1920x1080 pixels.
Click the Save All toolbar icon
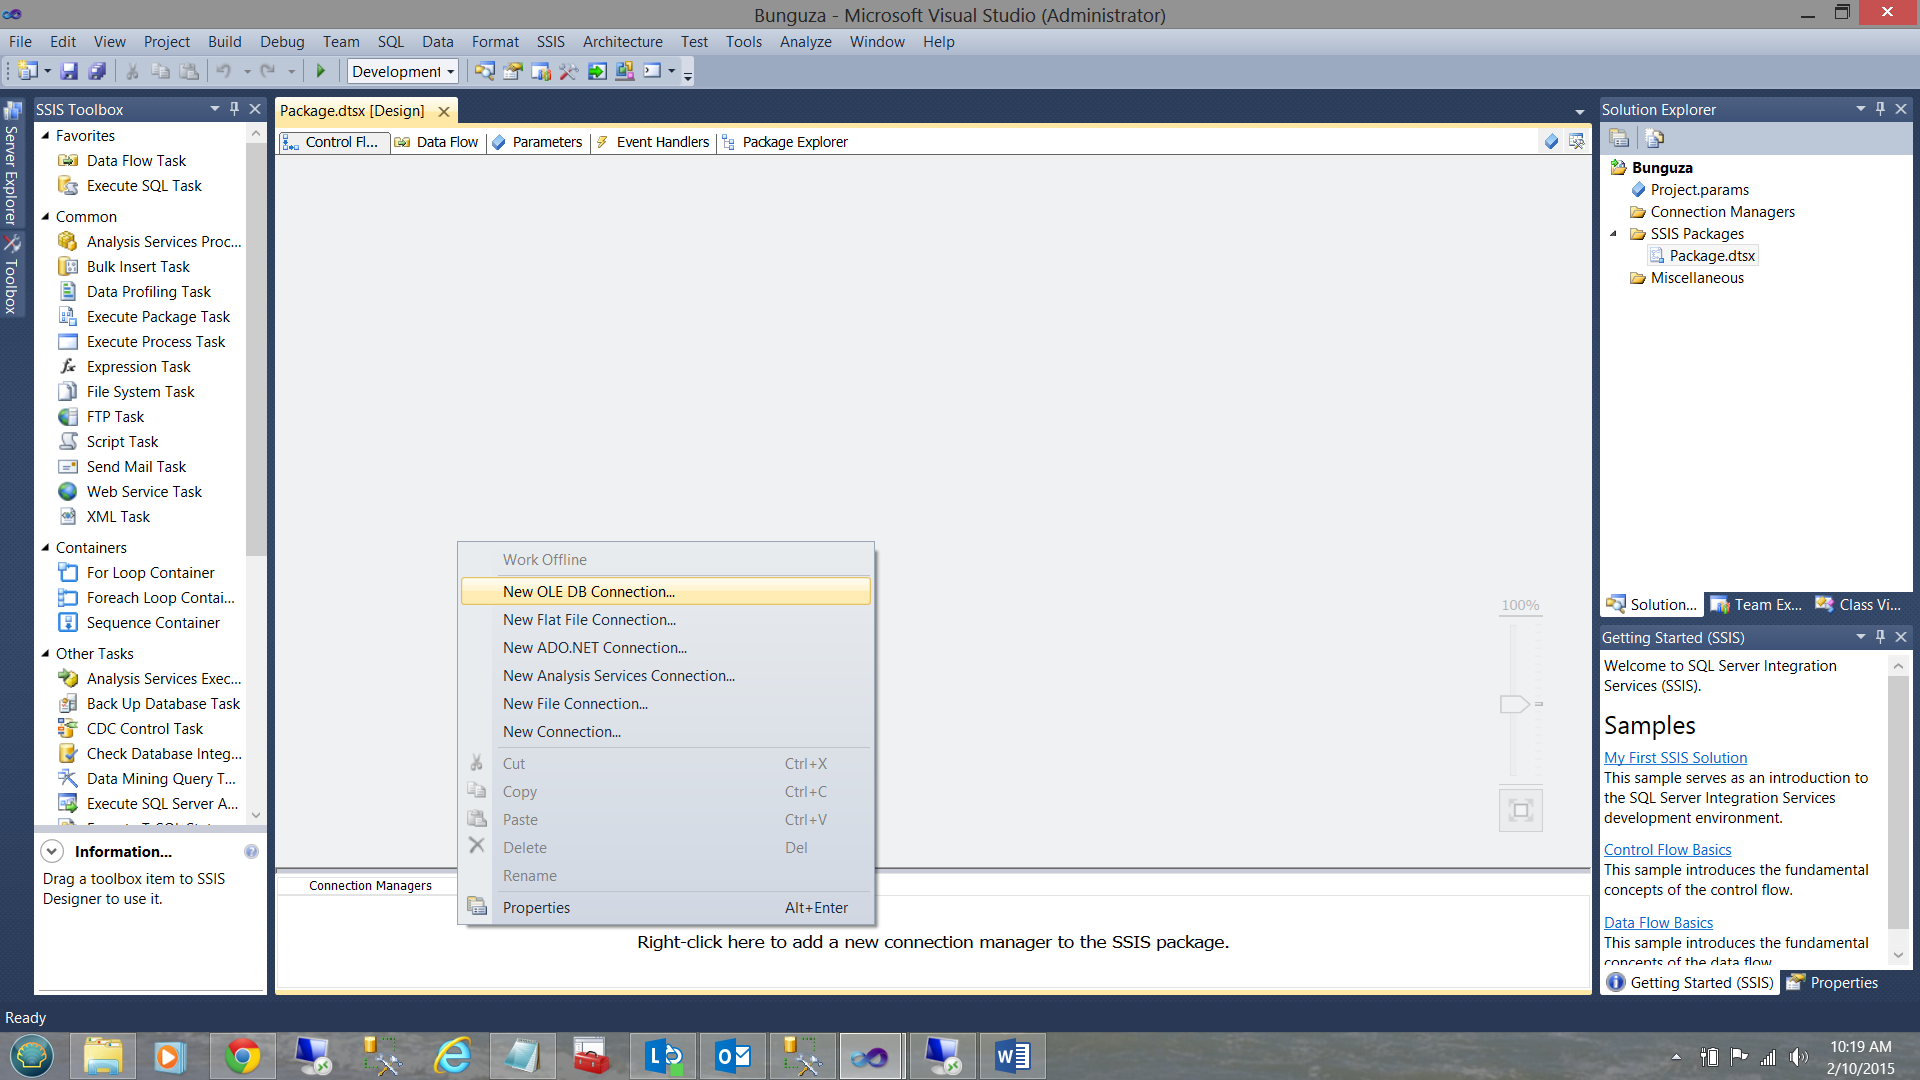(x=97, y=71)
